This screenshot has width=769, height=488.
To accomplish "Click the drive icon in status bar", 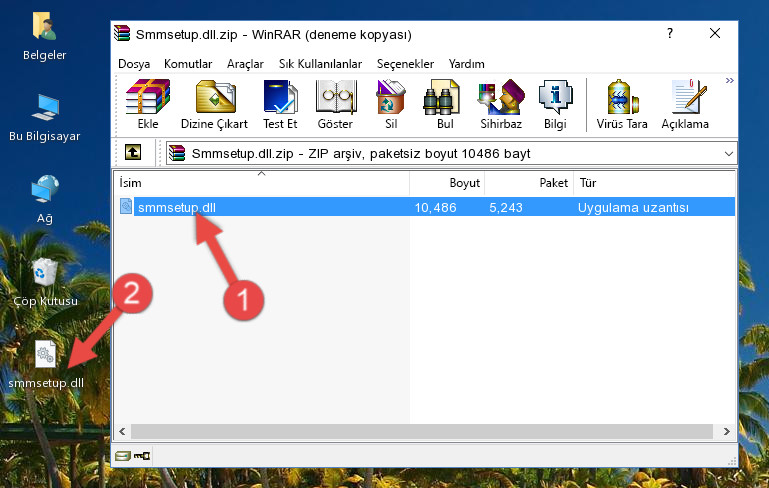I will tap(123, 456).
